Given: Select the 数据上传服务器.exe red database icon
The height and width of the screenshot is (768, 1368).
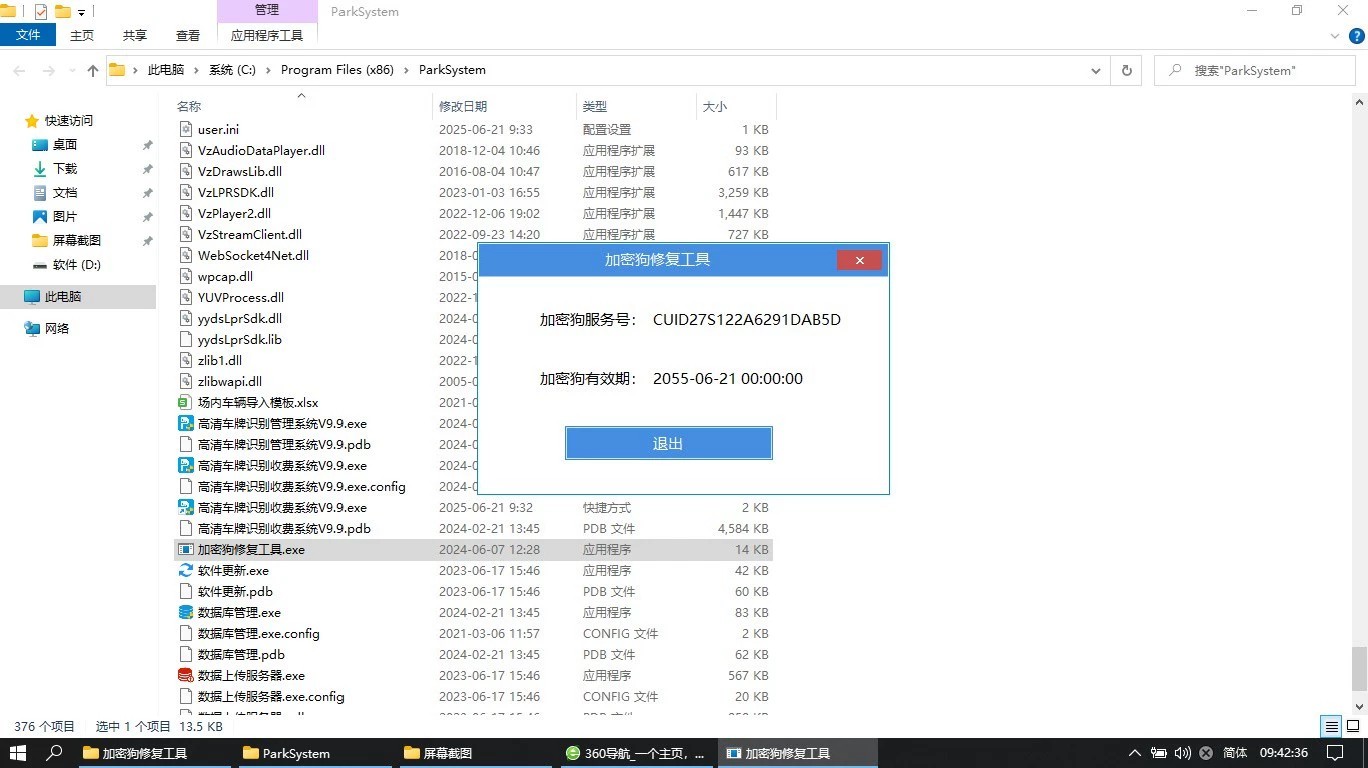Looking at the screenshot, I should (x=185, y=676).
